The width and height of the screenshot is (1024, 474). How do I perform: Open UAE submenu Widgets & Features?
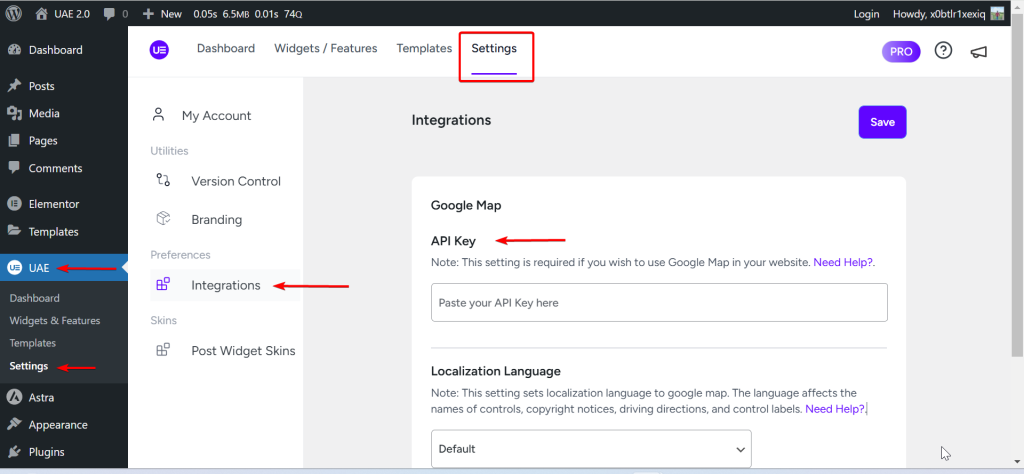tap(55, 321)
